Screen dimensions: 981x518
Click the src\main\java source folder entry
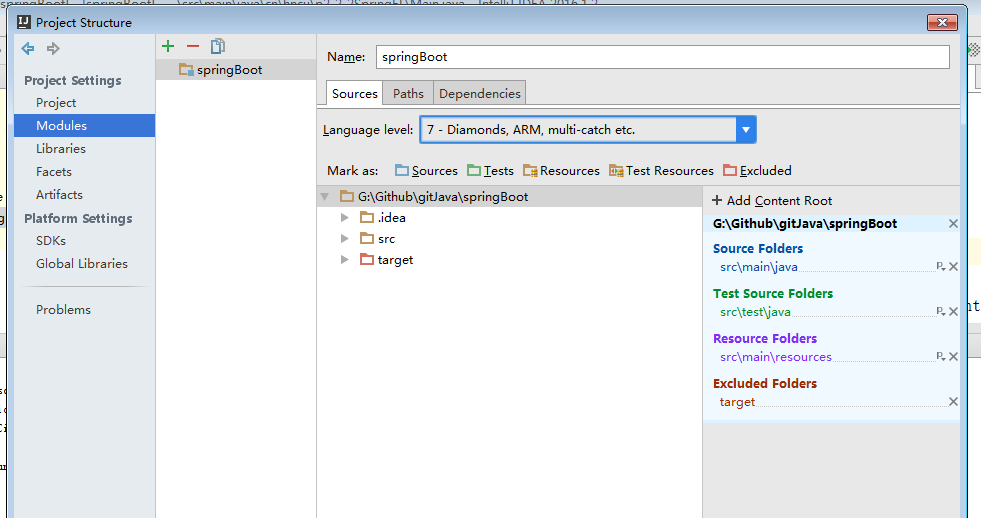(759, 267)
